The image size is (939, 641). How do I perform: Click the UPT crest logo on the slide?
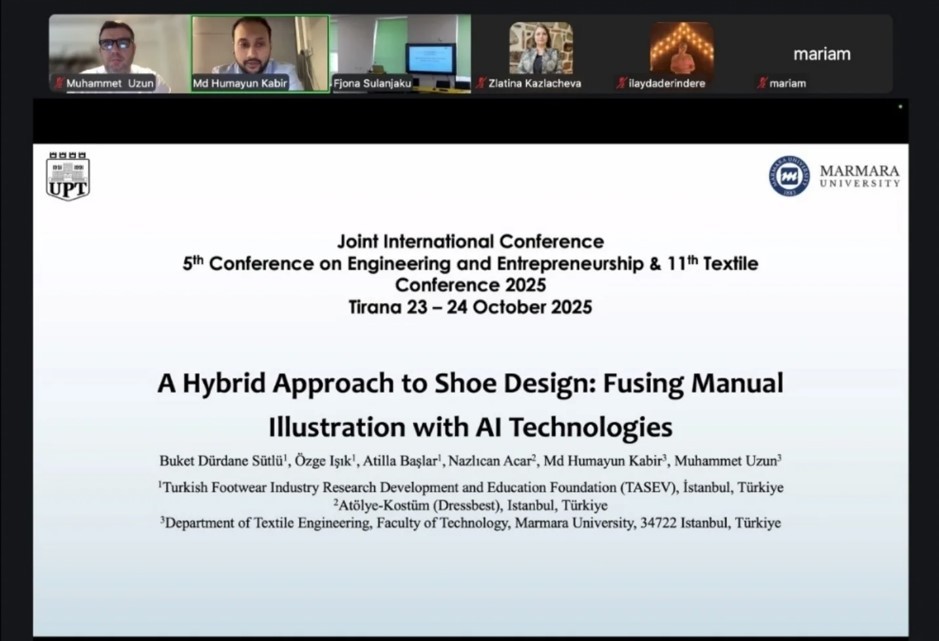(x=68, y=176)
